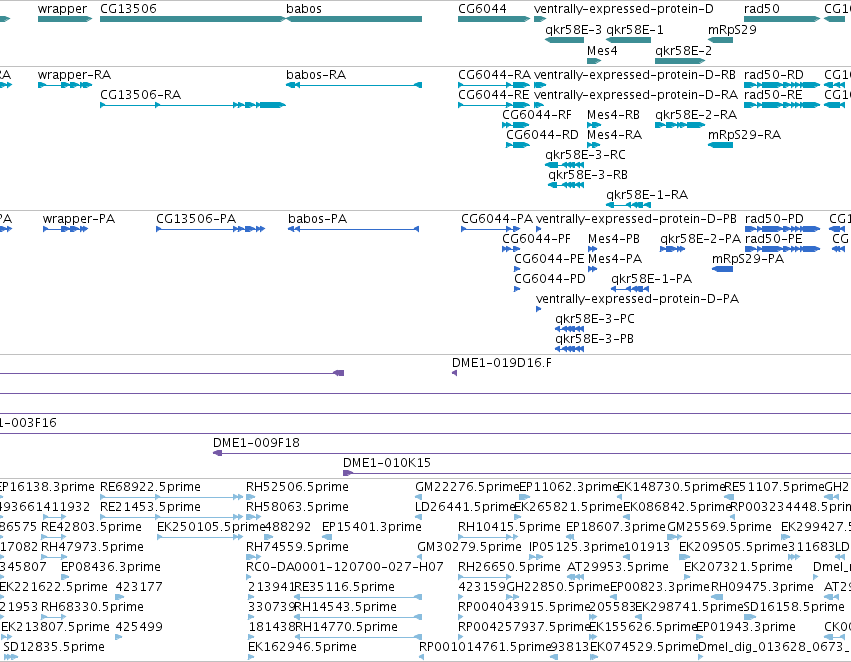Select the Mes4 gene glyph
Image resolution: width=851 pixels, height=662 pixels.
[x=594, y=61]
